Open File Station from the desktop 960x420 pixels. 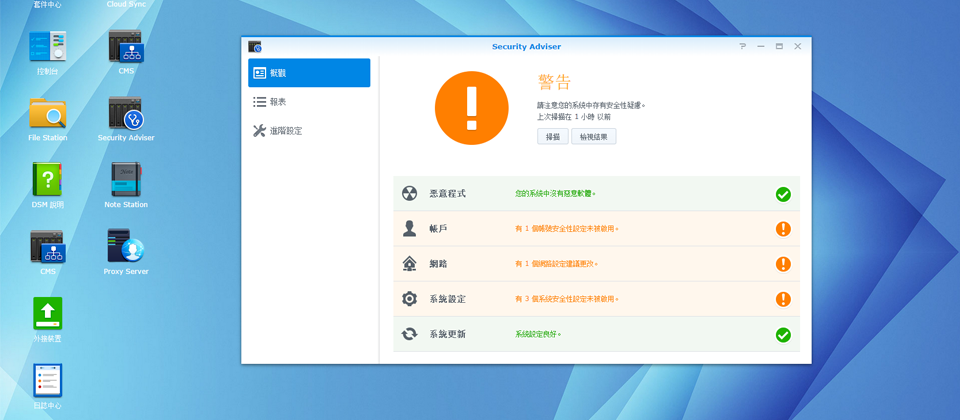pos(48,113)
